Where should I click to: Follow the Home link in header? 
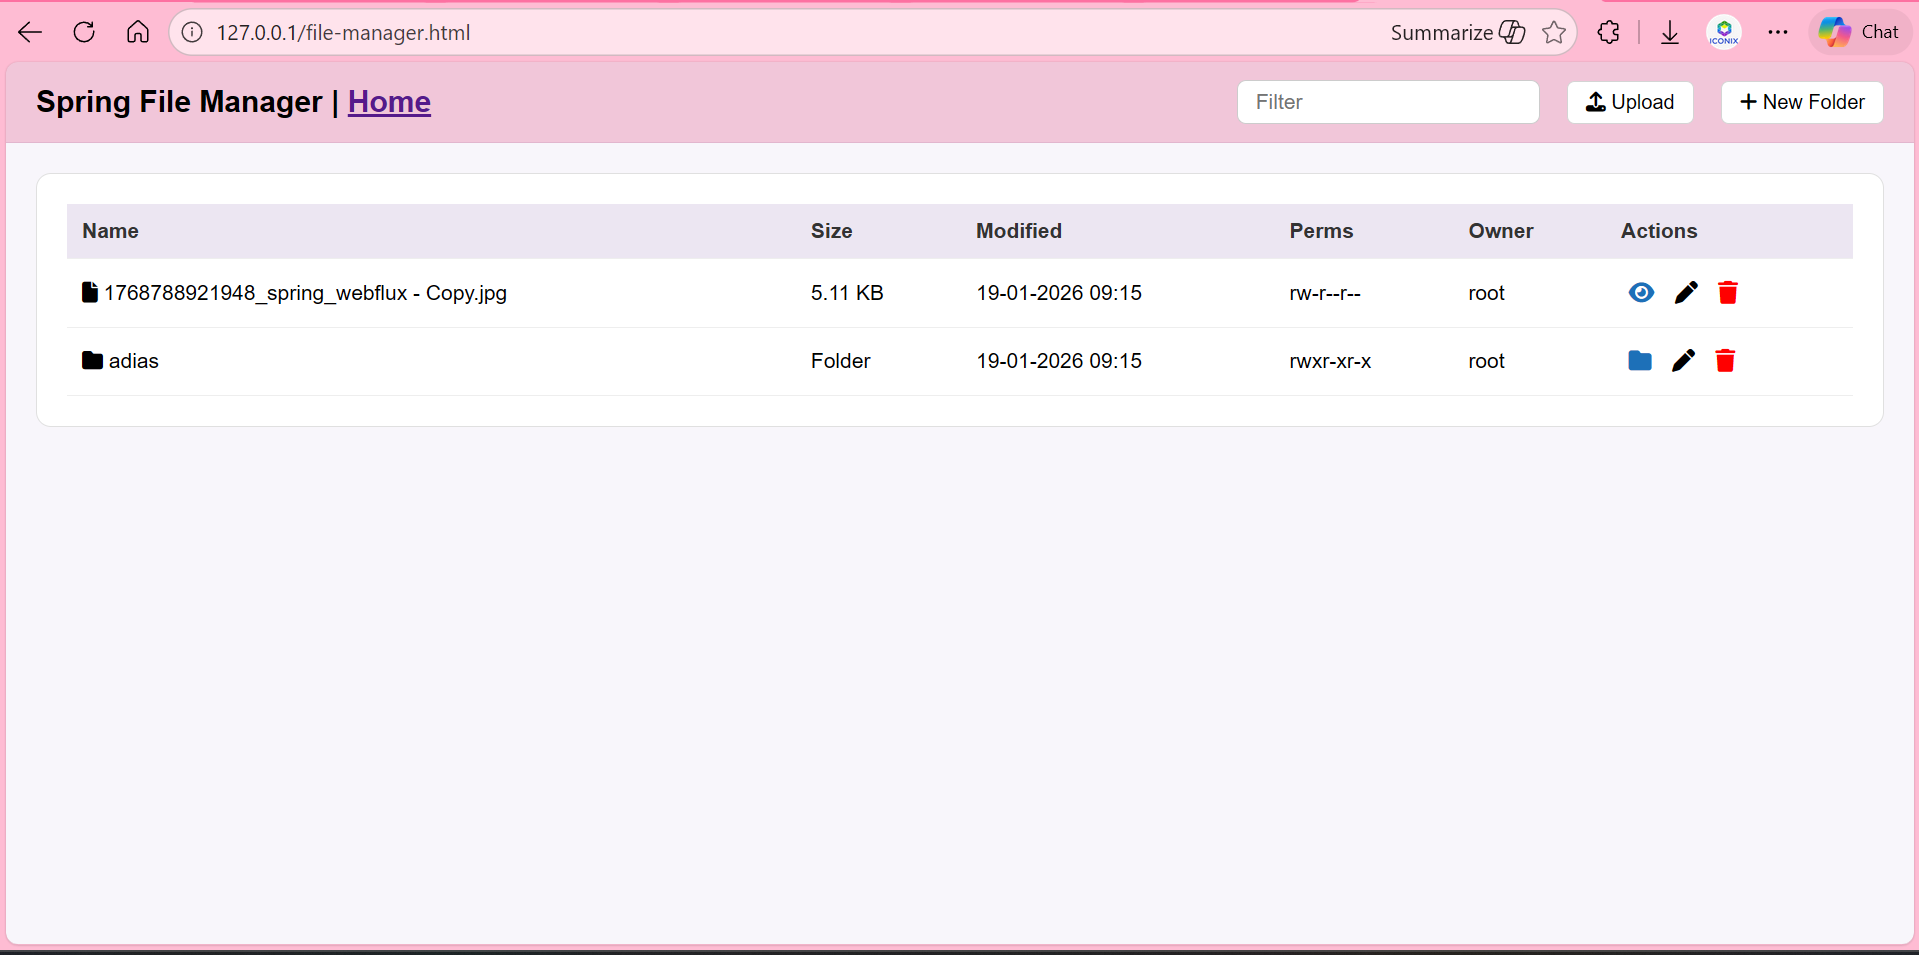[389, 102]
